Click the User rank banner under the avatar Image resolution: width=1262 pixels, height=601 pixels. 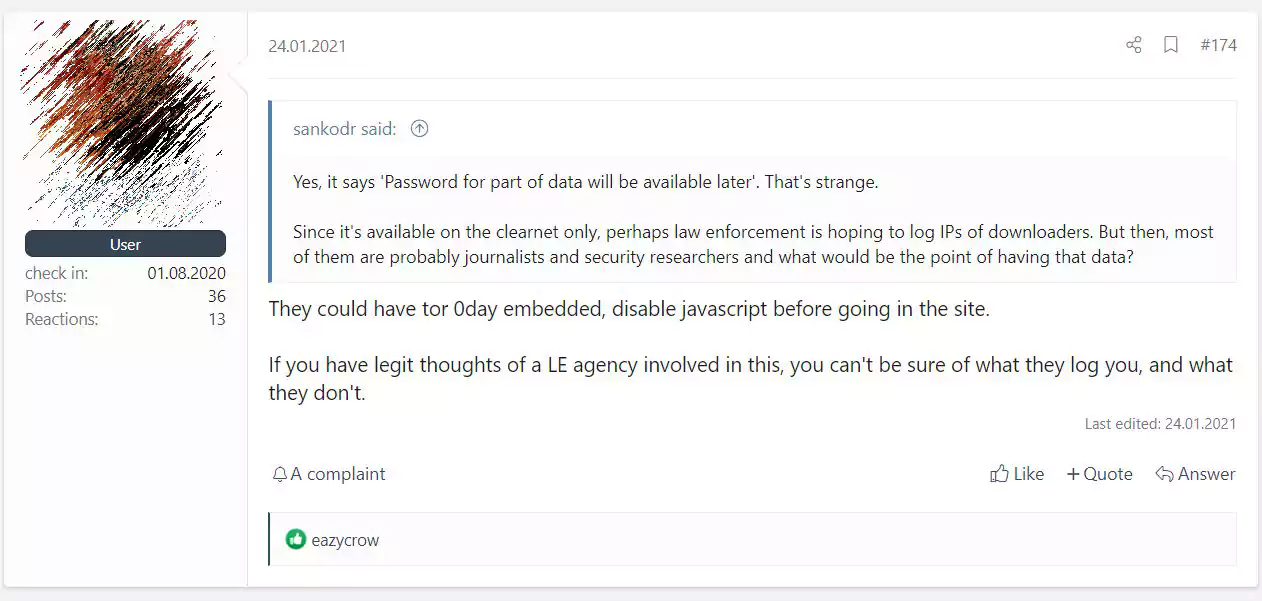[x=125, y=244]
